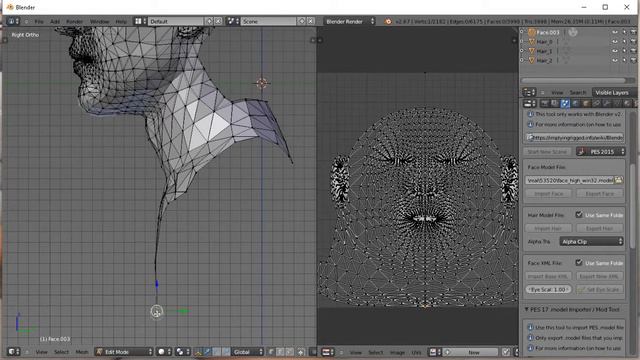Toggle Hair_1 renderability camera icon
This screenshot has width=640, height=360.
[633, 51]
